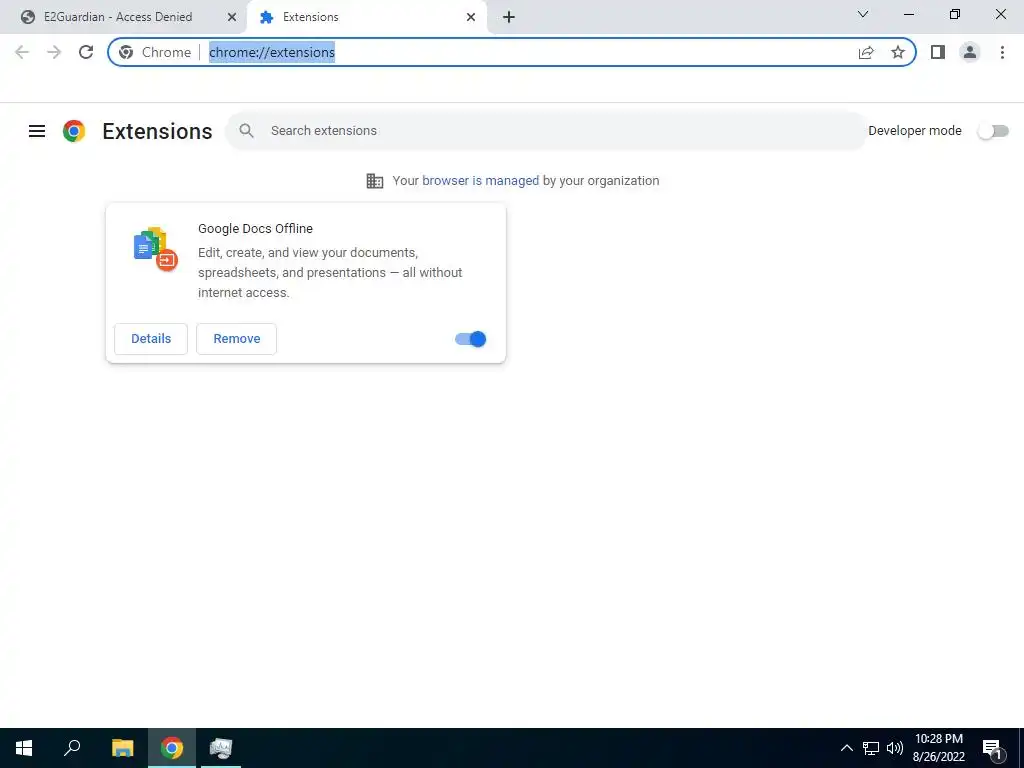Go forward using the browser forward arrow
1024x768 pixels.
coord(54,52)
